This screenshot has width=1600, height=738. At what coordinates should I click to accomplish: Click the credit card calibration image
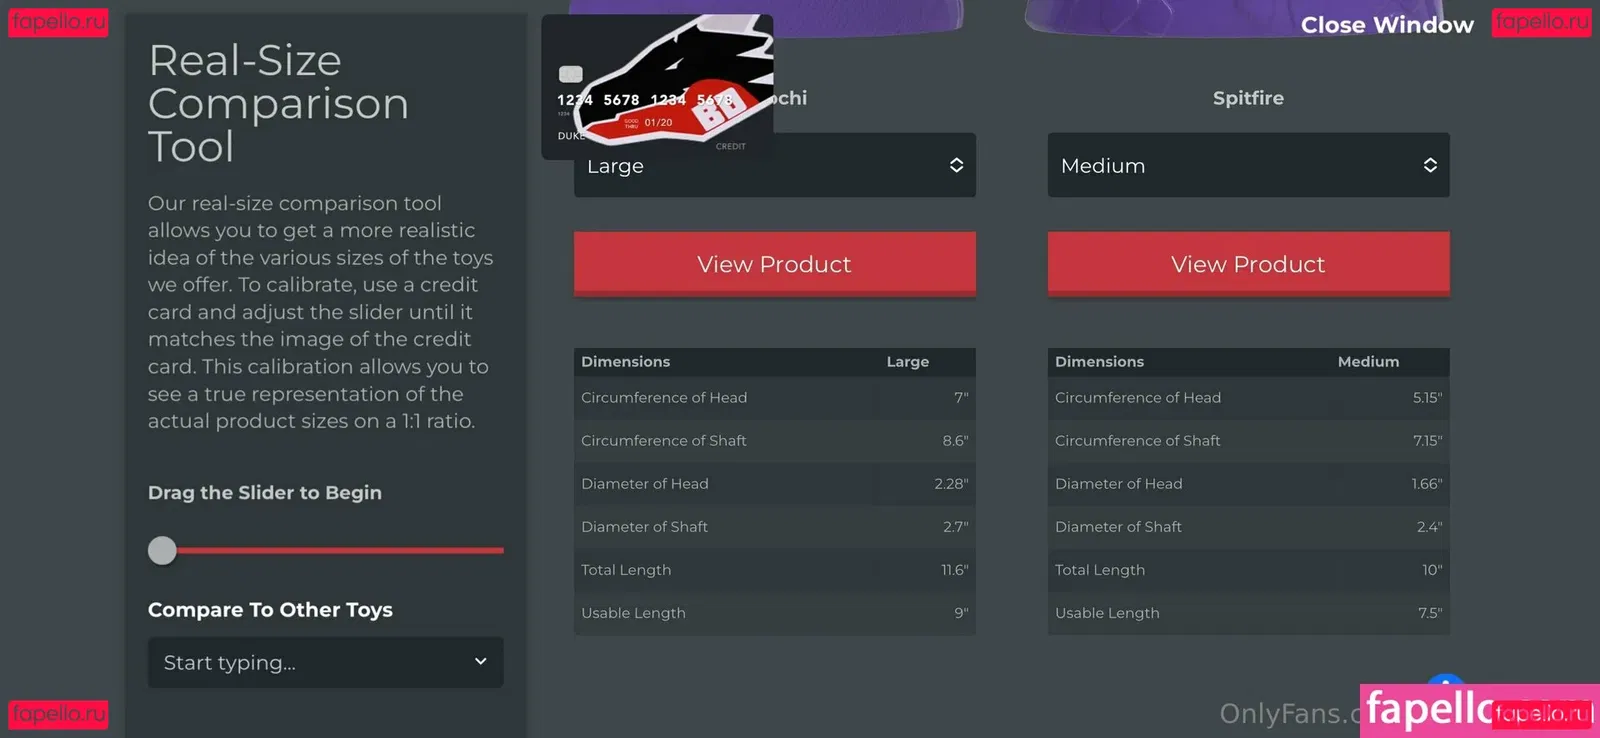click(657, 87)
